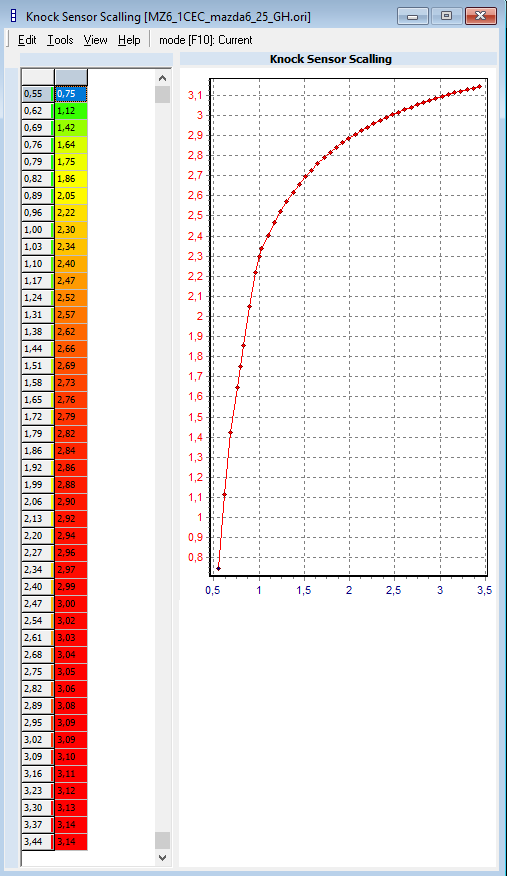
Task: Select the green cell with value 1,12
Action: (71, 111)
